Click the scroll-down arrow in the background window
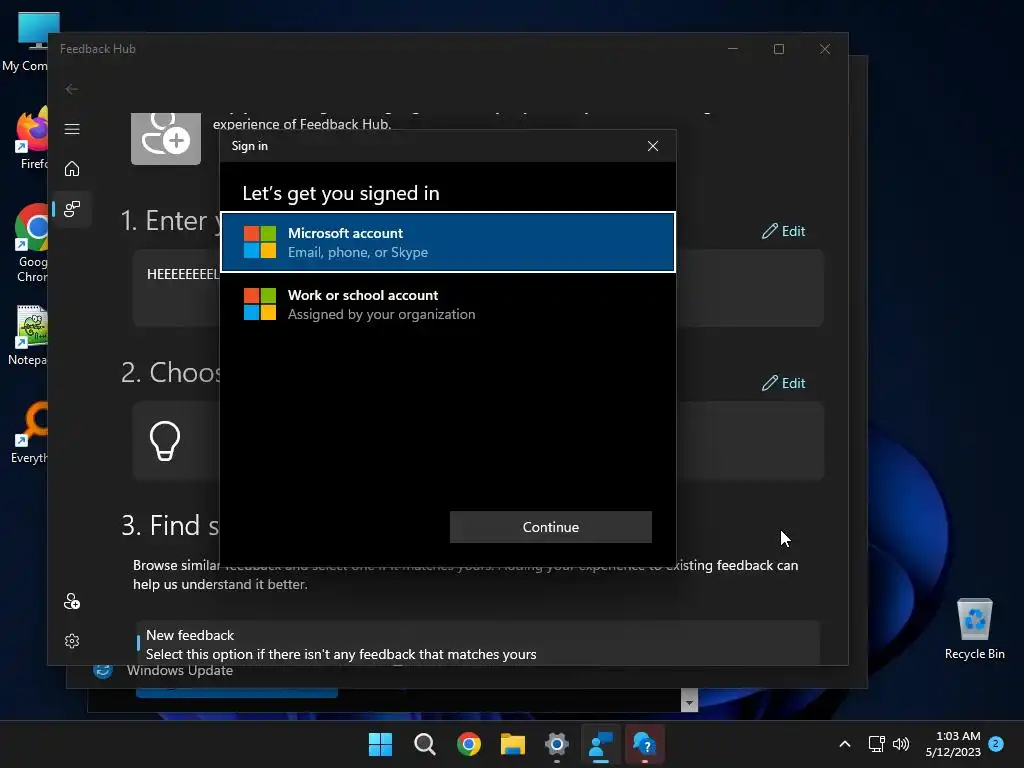Image resolution: width=1024 pixels, height=768 pixels. click(689, 701)
